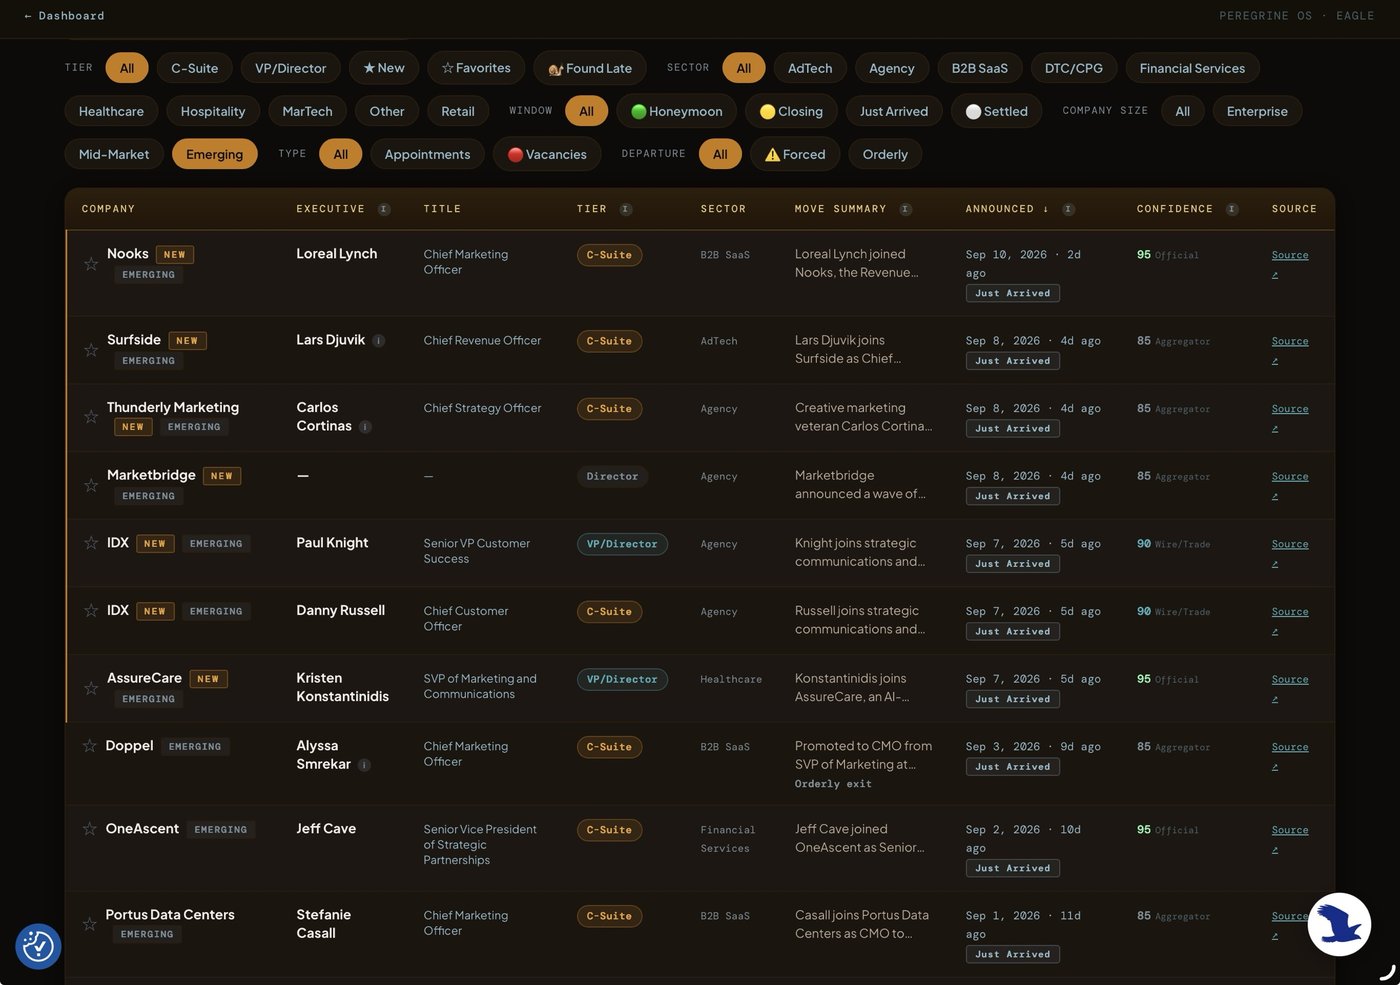
Task: Favorite the AssureCare row star
Action: point(91,688)
